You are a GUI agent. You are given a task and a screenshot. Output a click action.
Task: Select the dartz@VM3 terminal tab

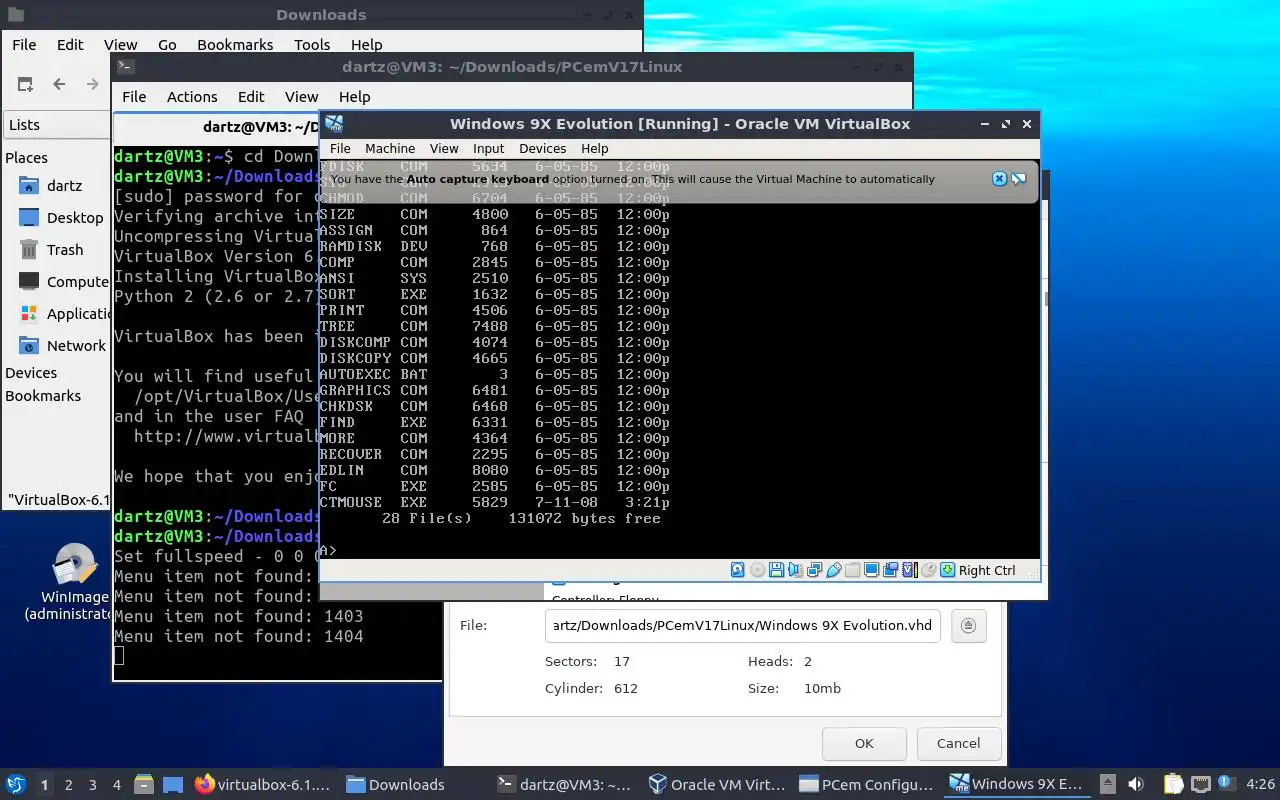pos(216,127)
